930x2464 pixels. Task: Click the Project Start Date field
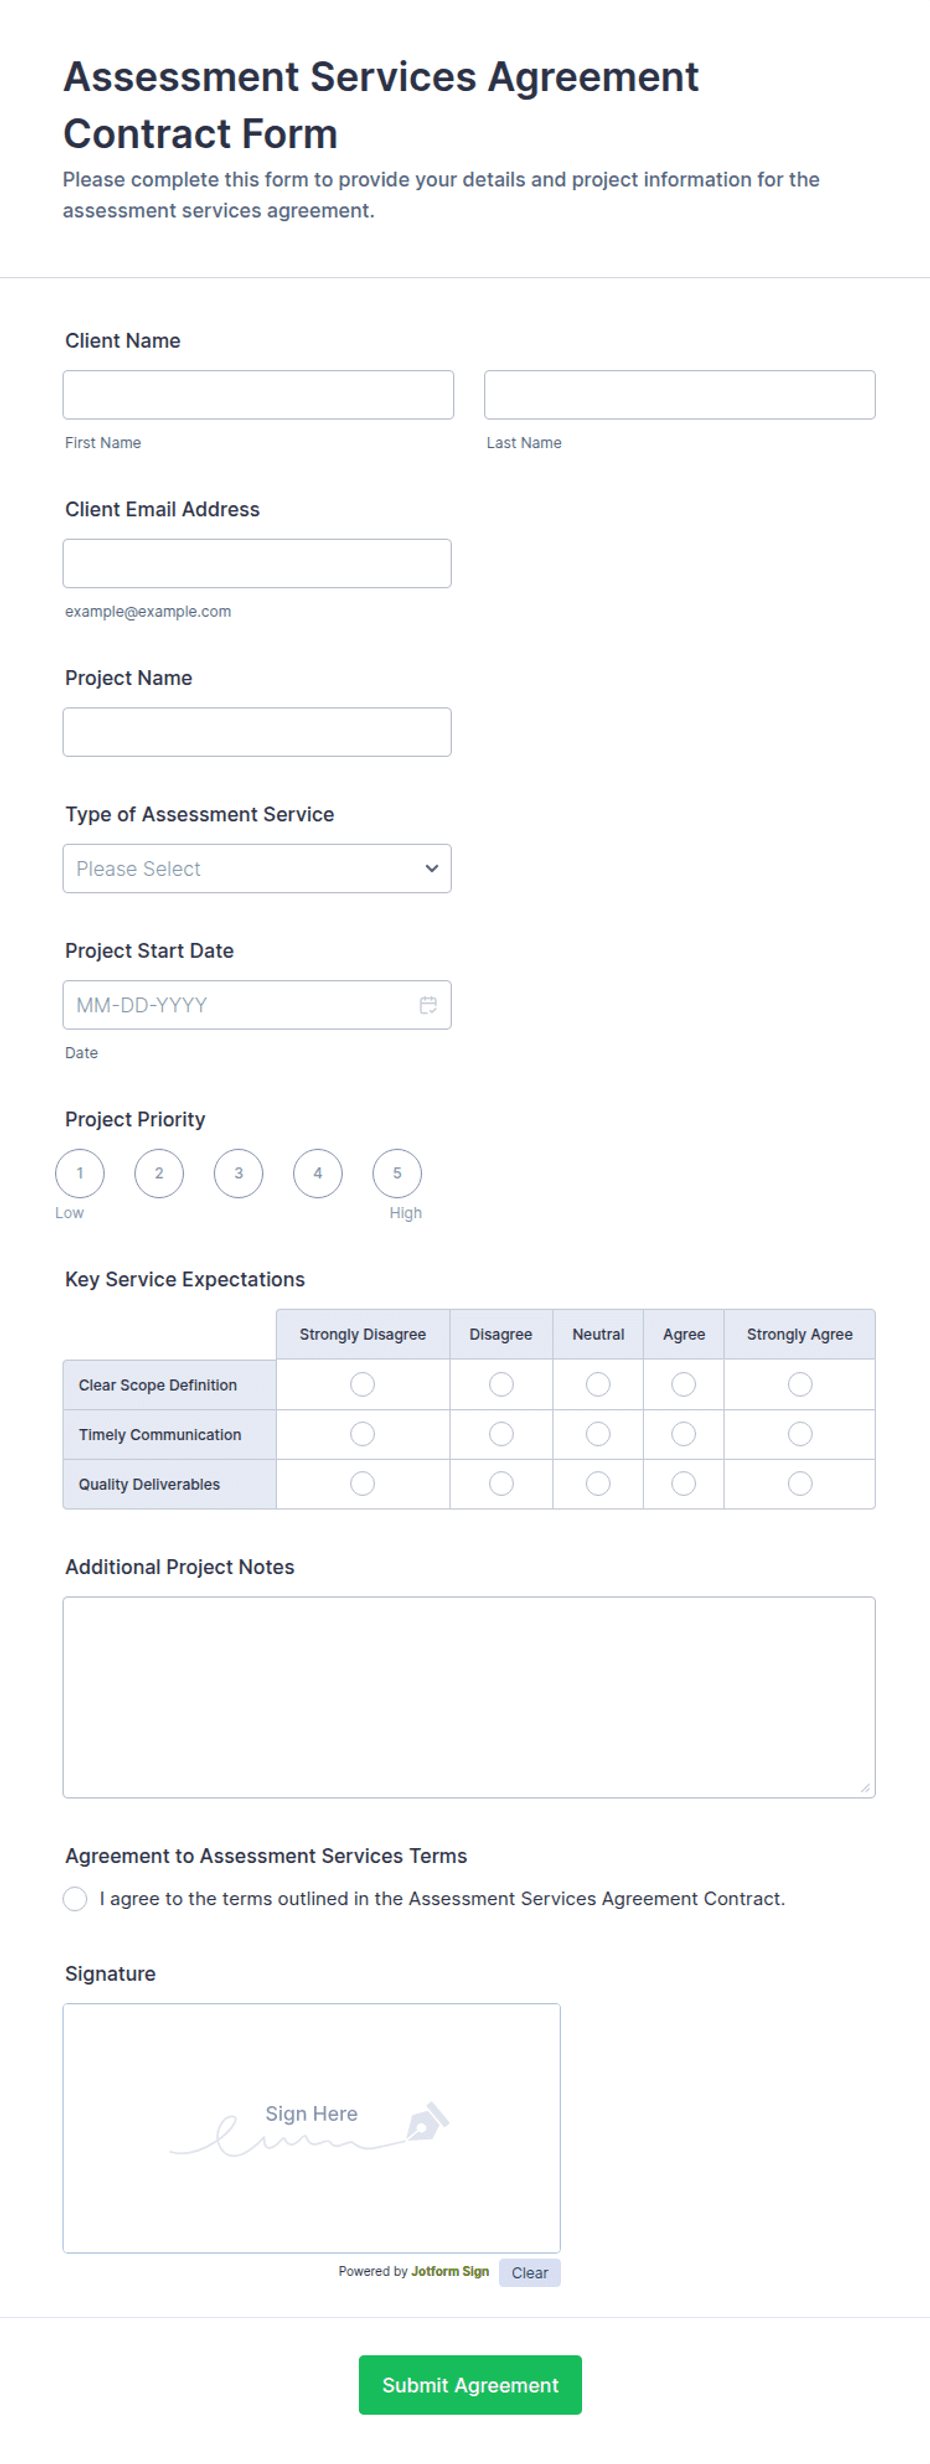tap(257, 1005)
